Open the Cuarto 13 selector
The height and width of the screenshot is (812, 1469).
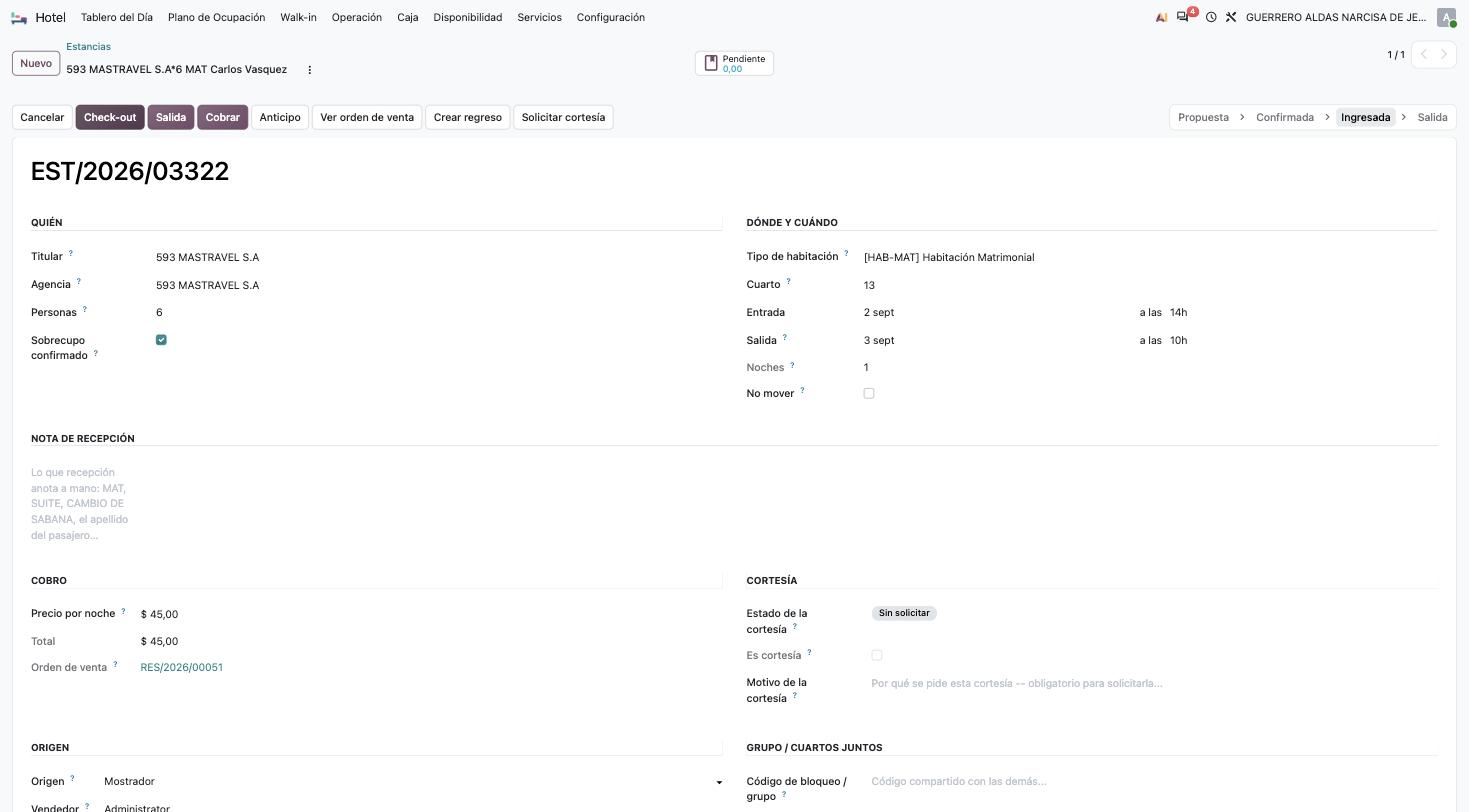pos(1151,285)
